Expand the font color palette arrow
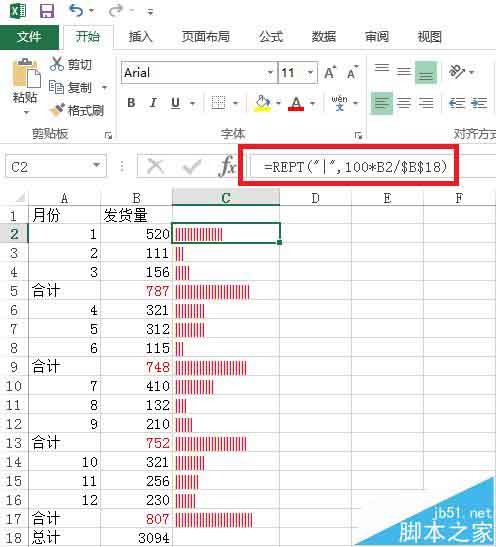The image size is (496, 547). [313, 103]
